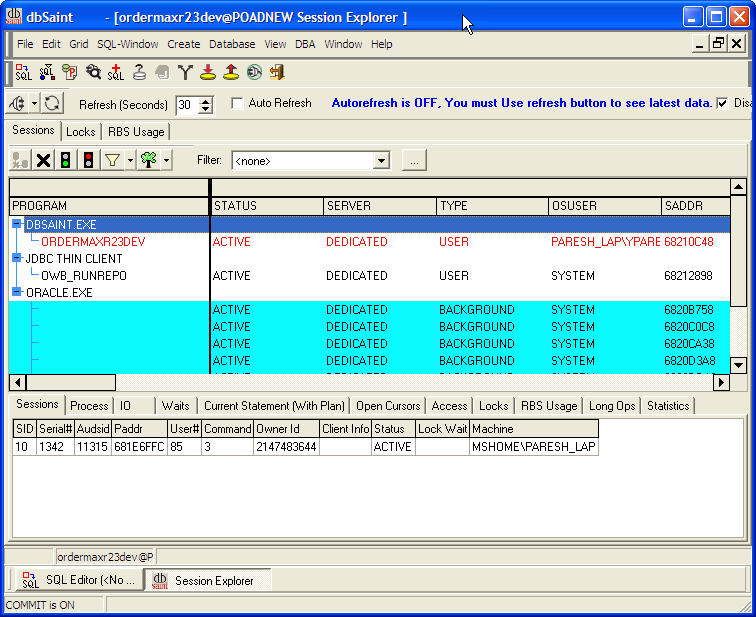Open the Process detail tab
Screen dimensions: 756x617
89,406
